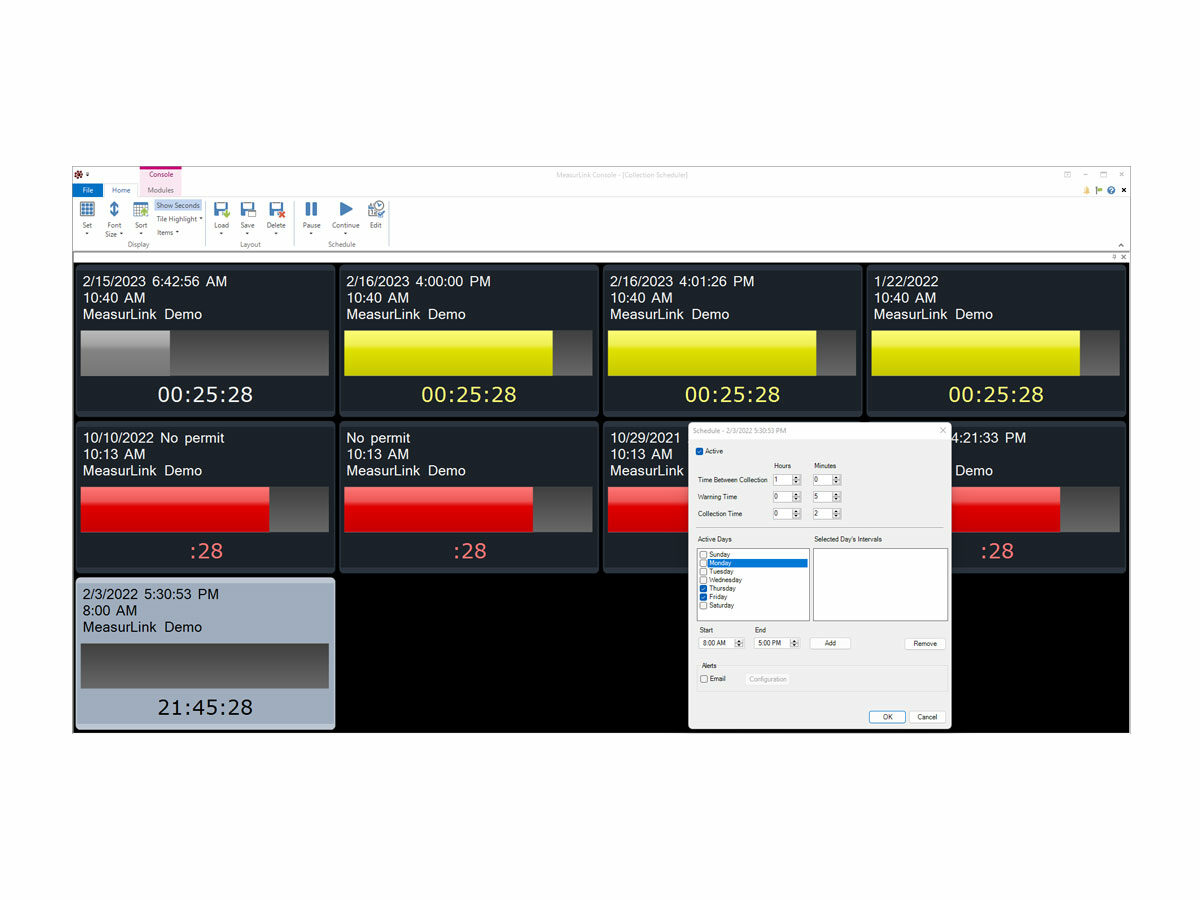Viewport: 1200px width, 900px height.
Task: Open the ribbon display options icon
Action: click(1067, 174)
